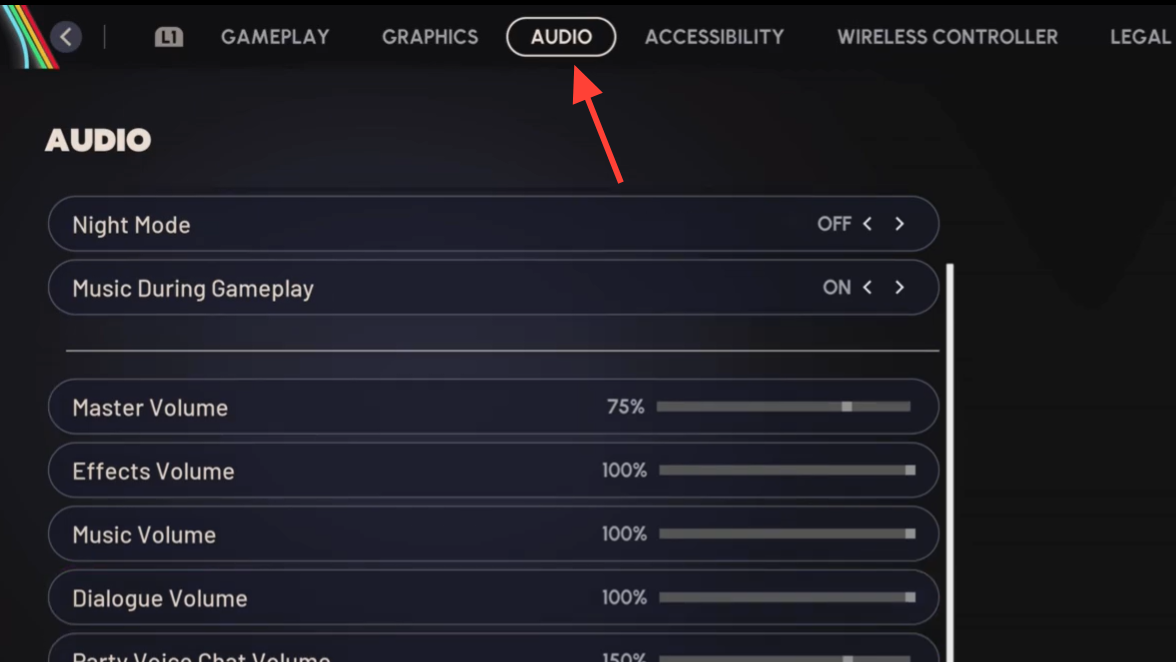Select the Audio tab
The image size is (1176, 662).
point(561,37)
